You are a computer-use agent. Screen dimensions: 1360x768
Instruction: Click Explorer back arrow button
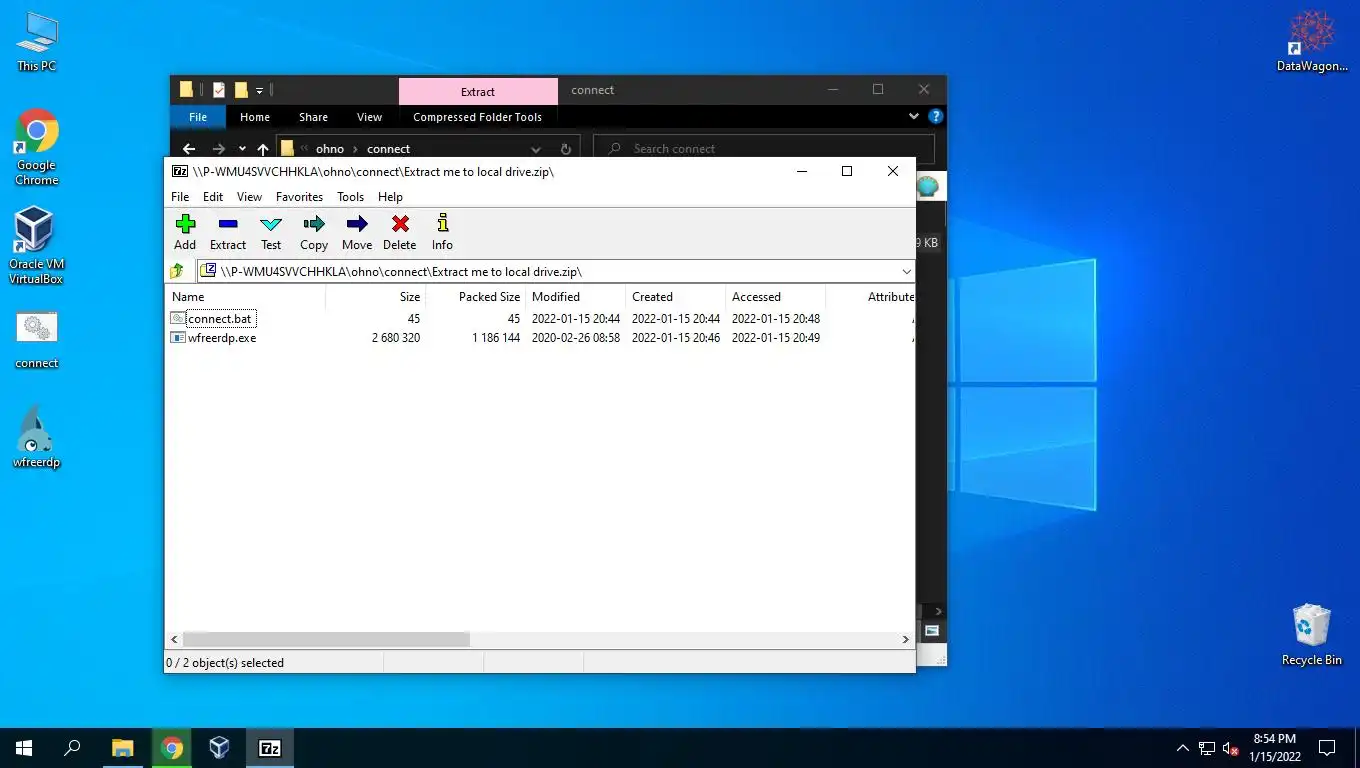click(189, 149)
